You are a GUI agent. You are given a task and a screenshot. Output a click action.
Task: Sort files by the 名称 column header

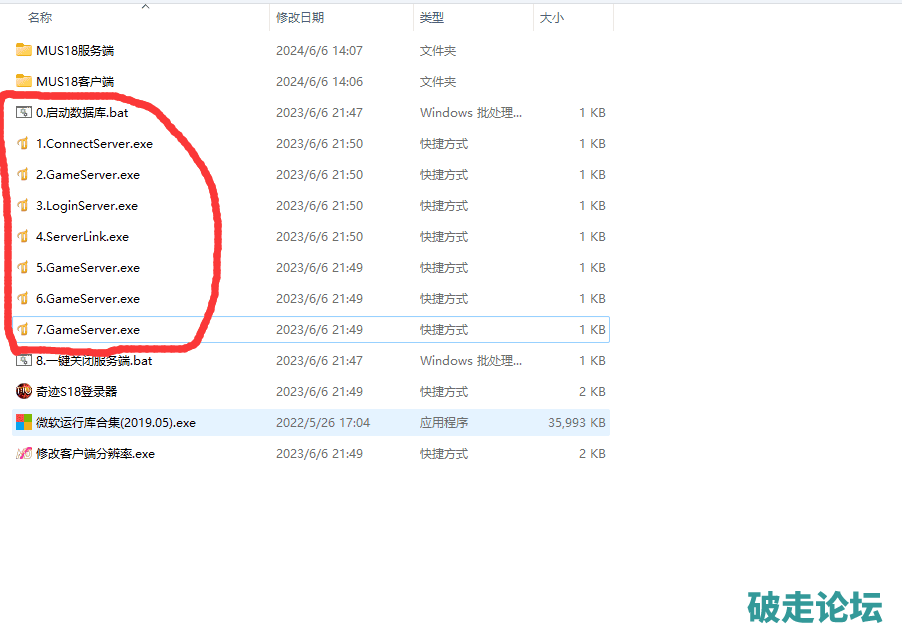[40, 18]
